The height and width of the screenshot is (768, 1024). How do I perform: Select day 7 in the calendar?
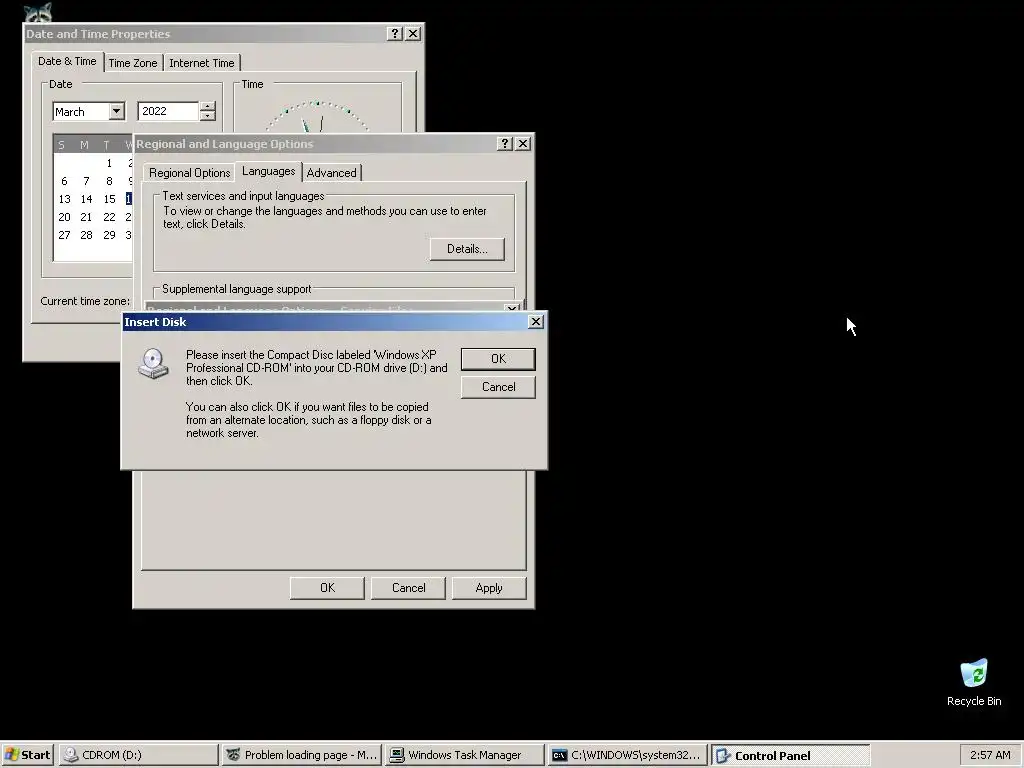pos(86,181)
